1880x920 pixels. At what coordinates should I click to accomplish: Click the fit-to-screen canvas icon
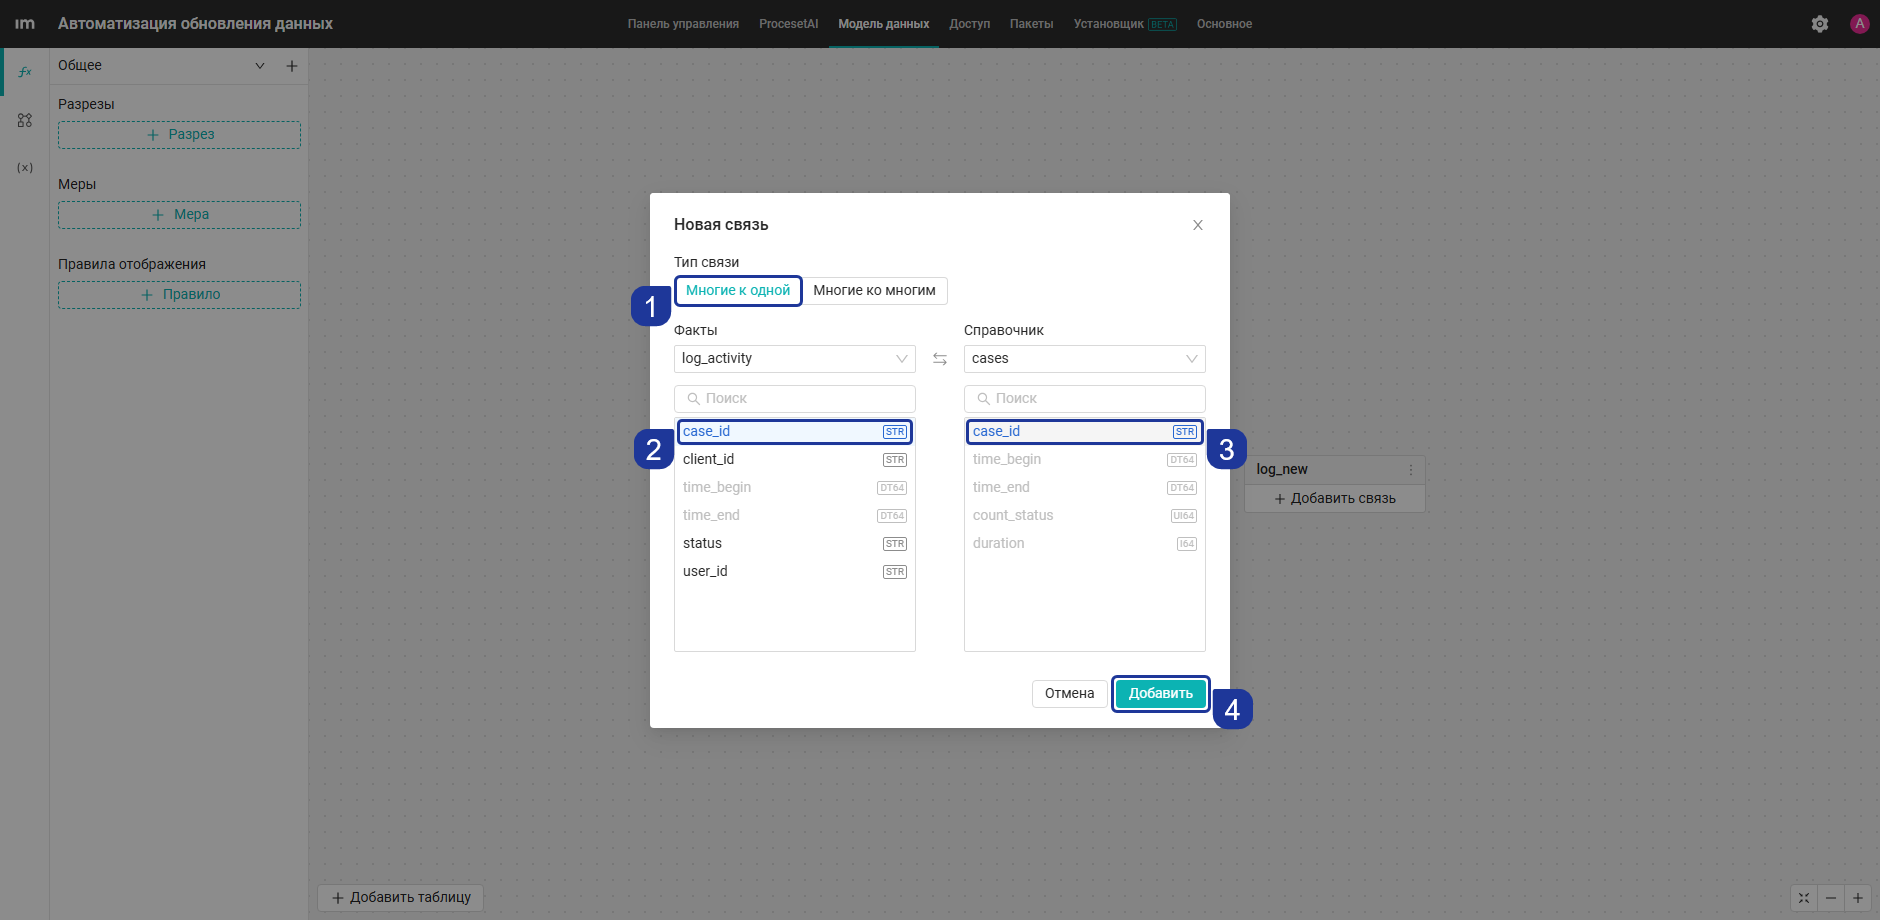(1804, 898)
